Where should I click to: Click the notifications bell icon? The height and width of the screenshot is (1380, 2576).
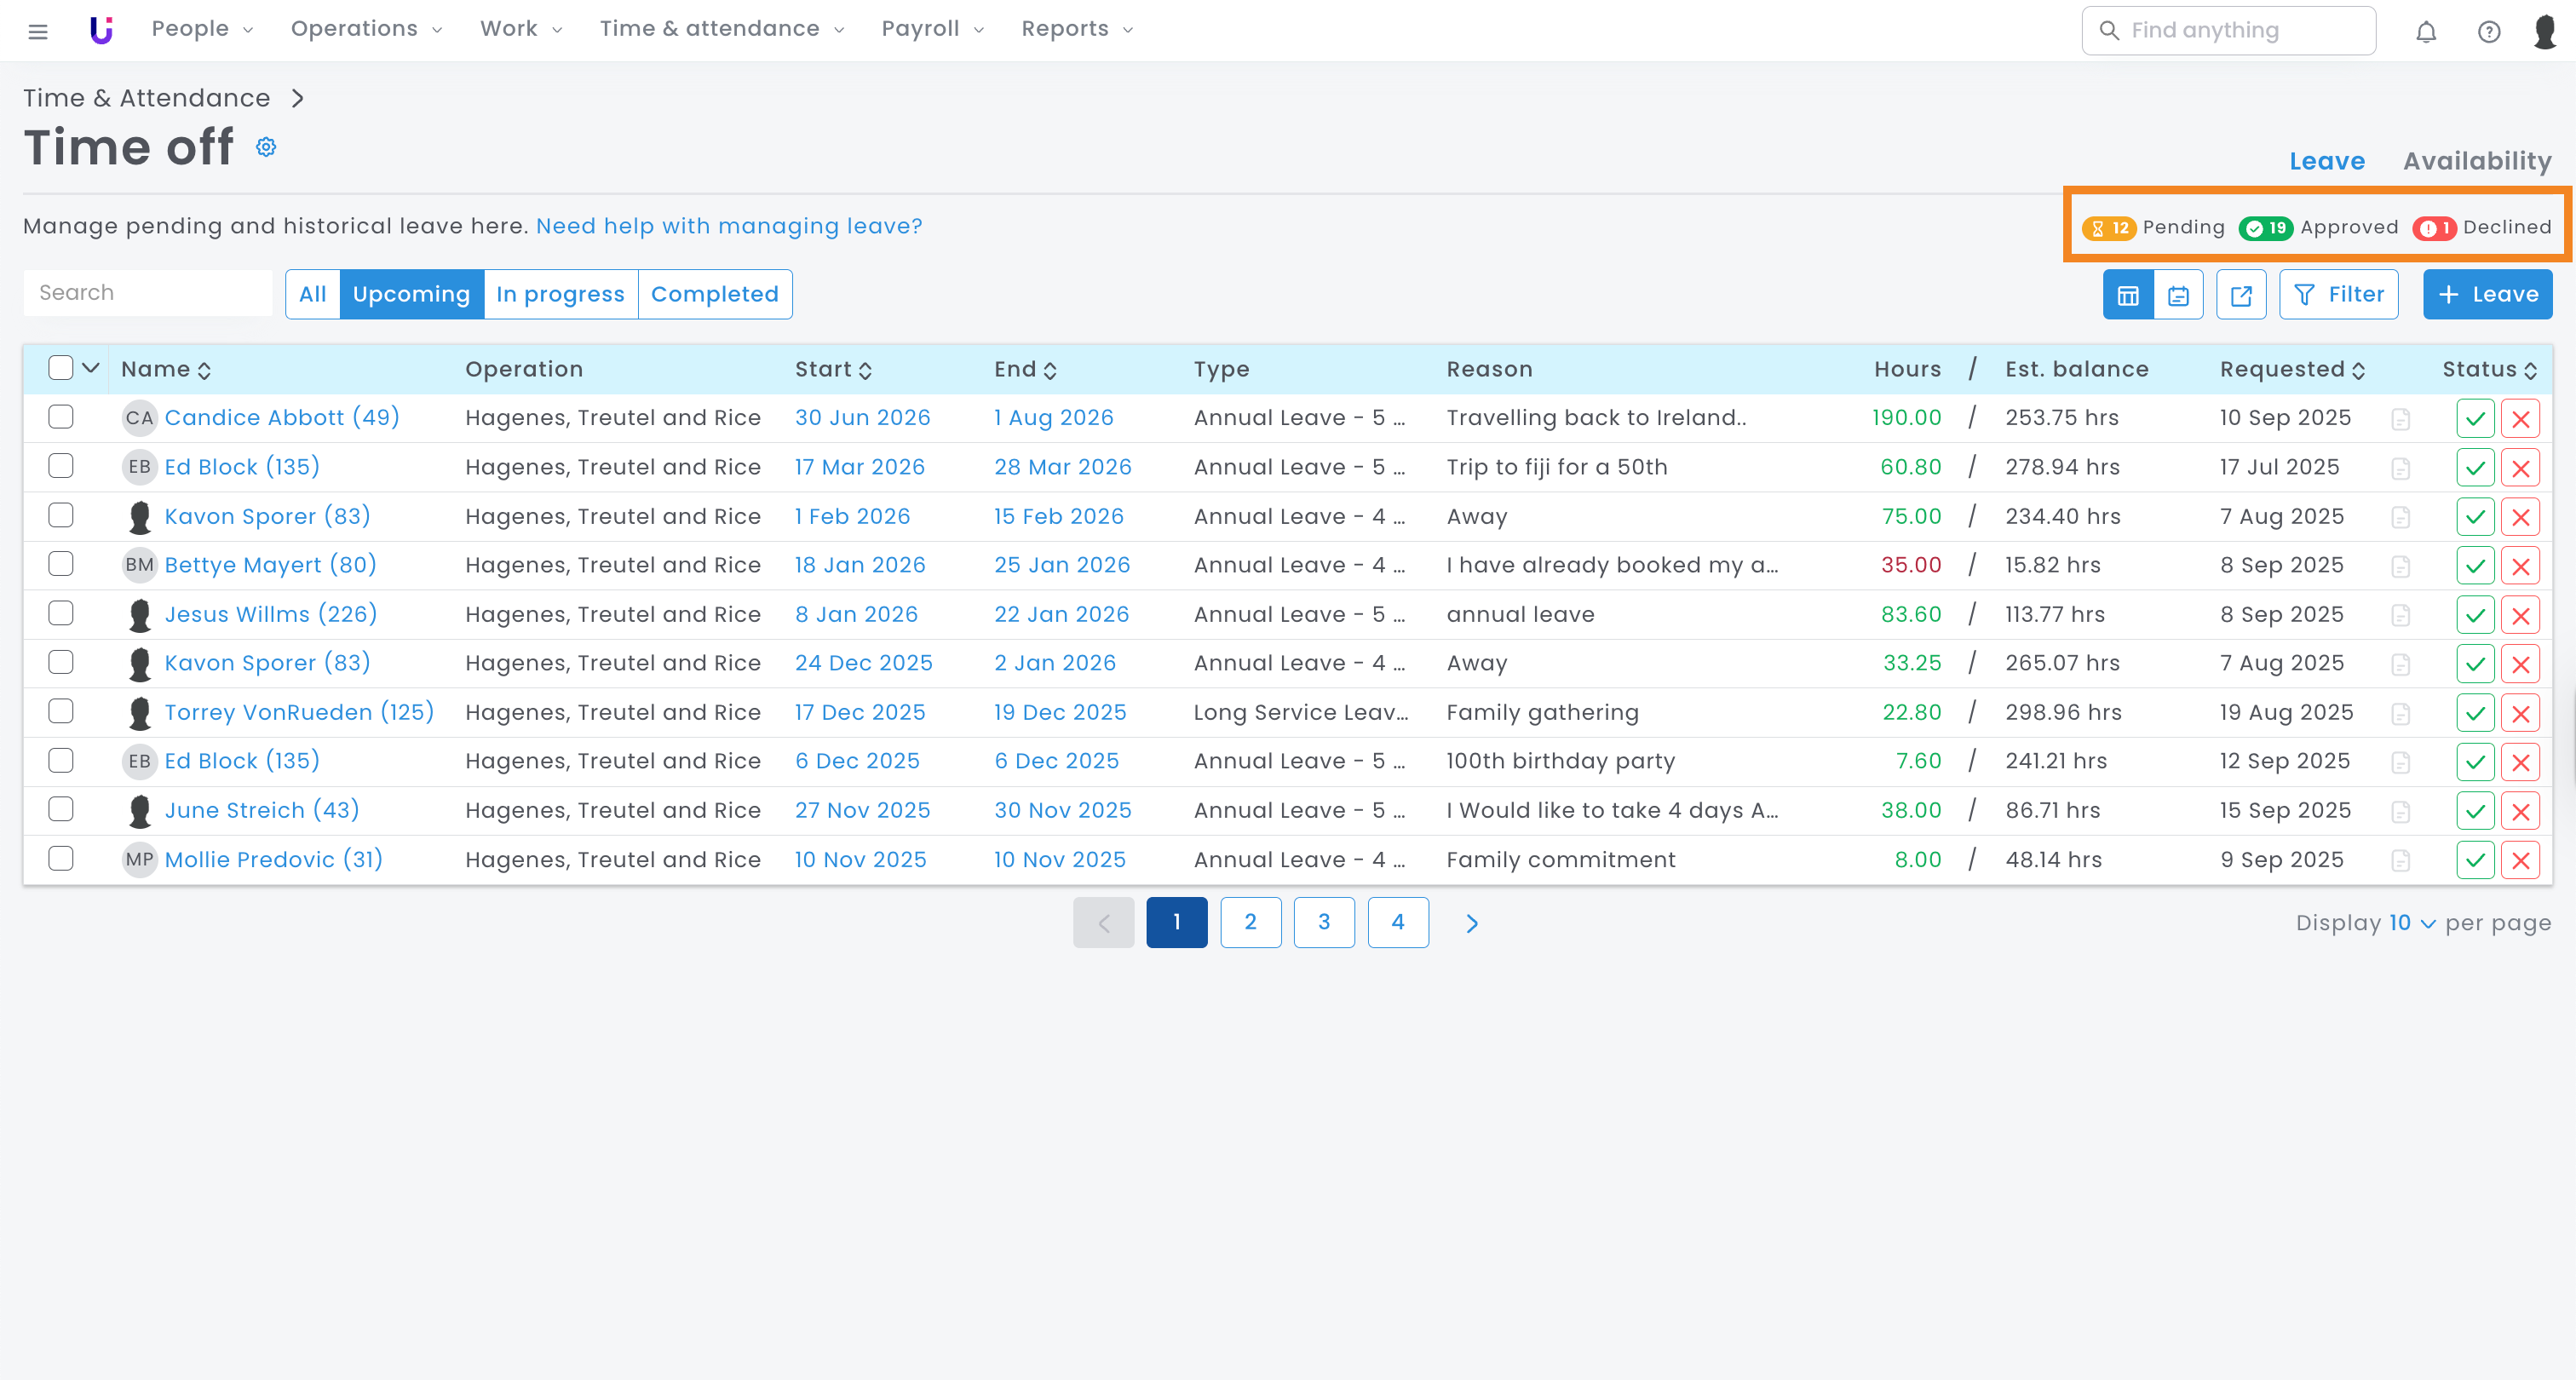pyautogui.click(x=2426, y=31)
